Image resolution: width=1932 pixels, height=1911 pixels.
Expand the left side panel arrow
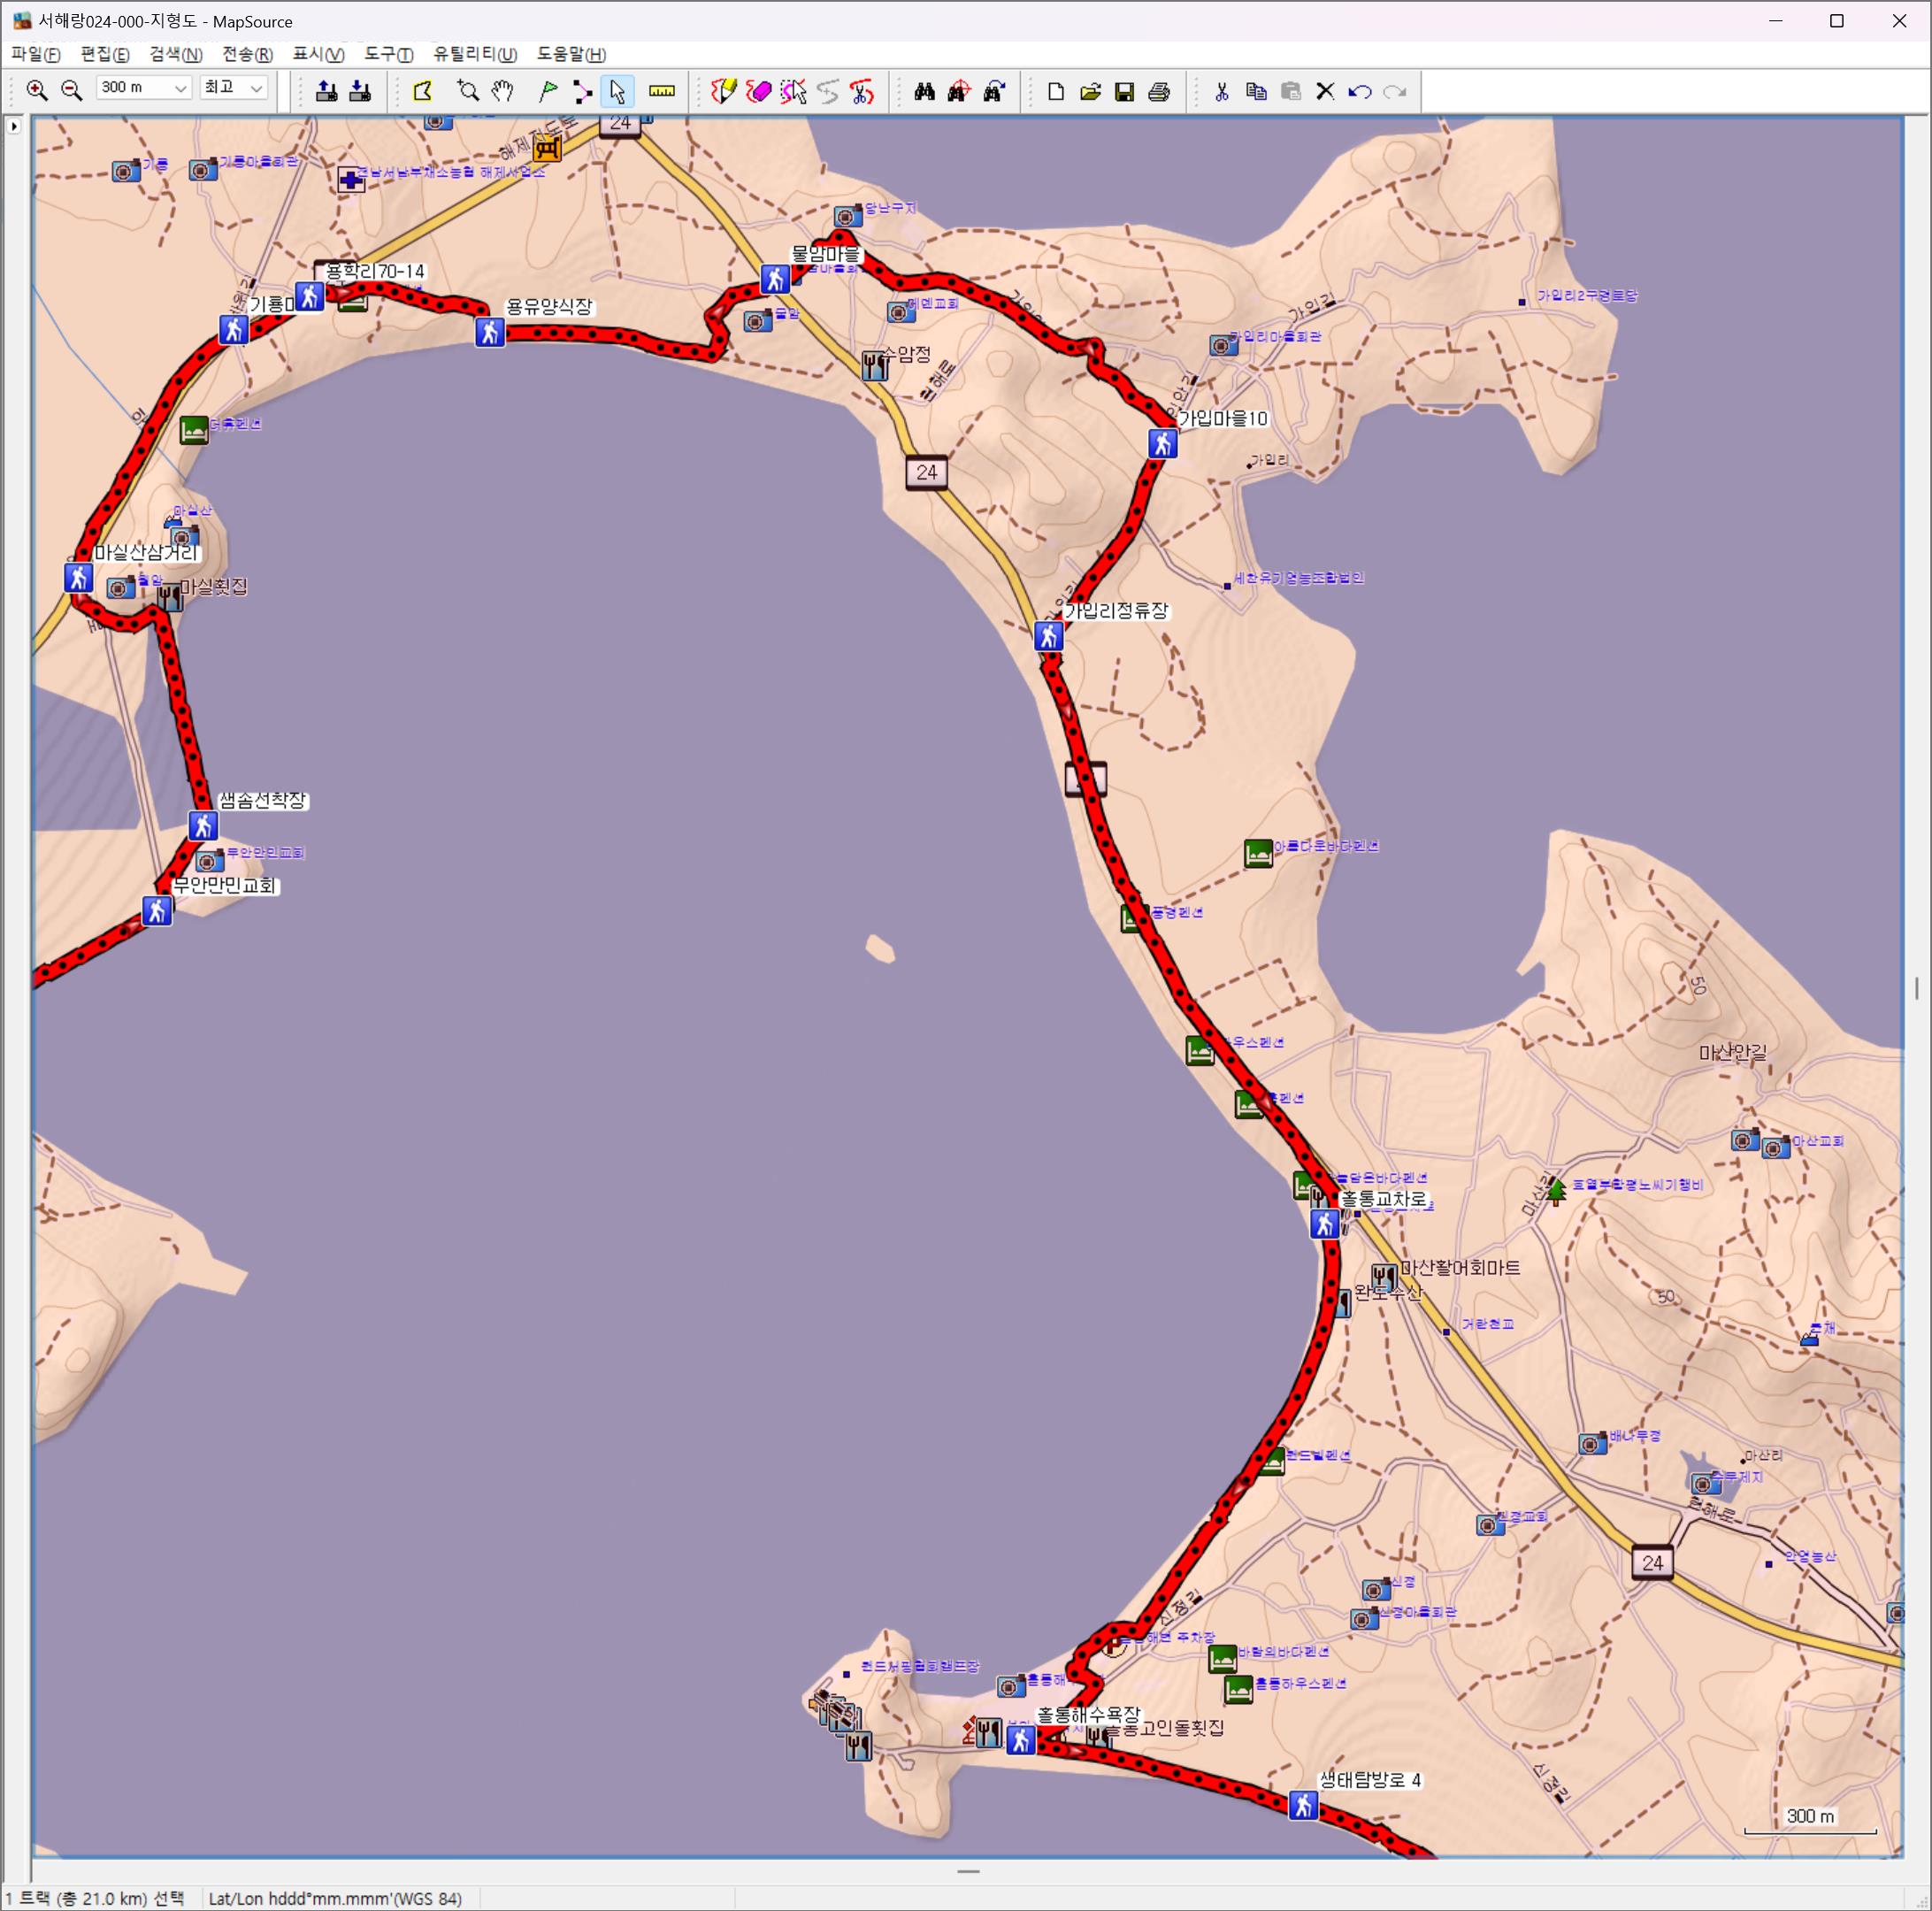13,126
